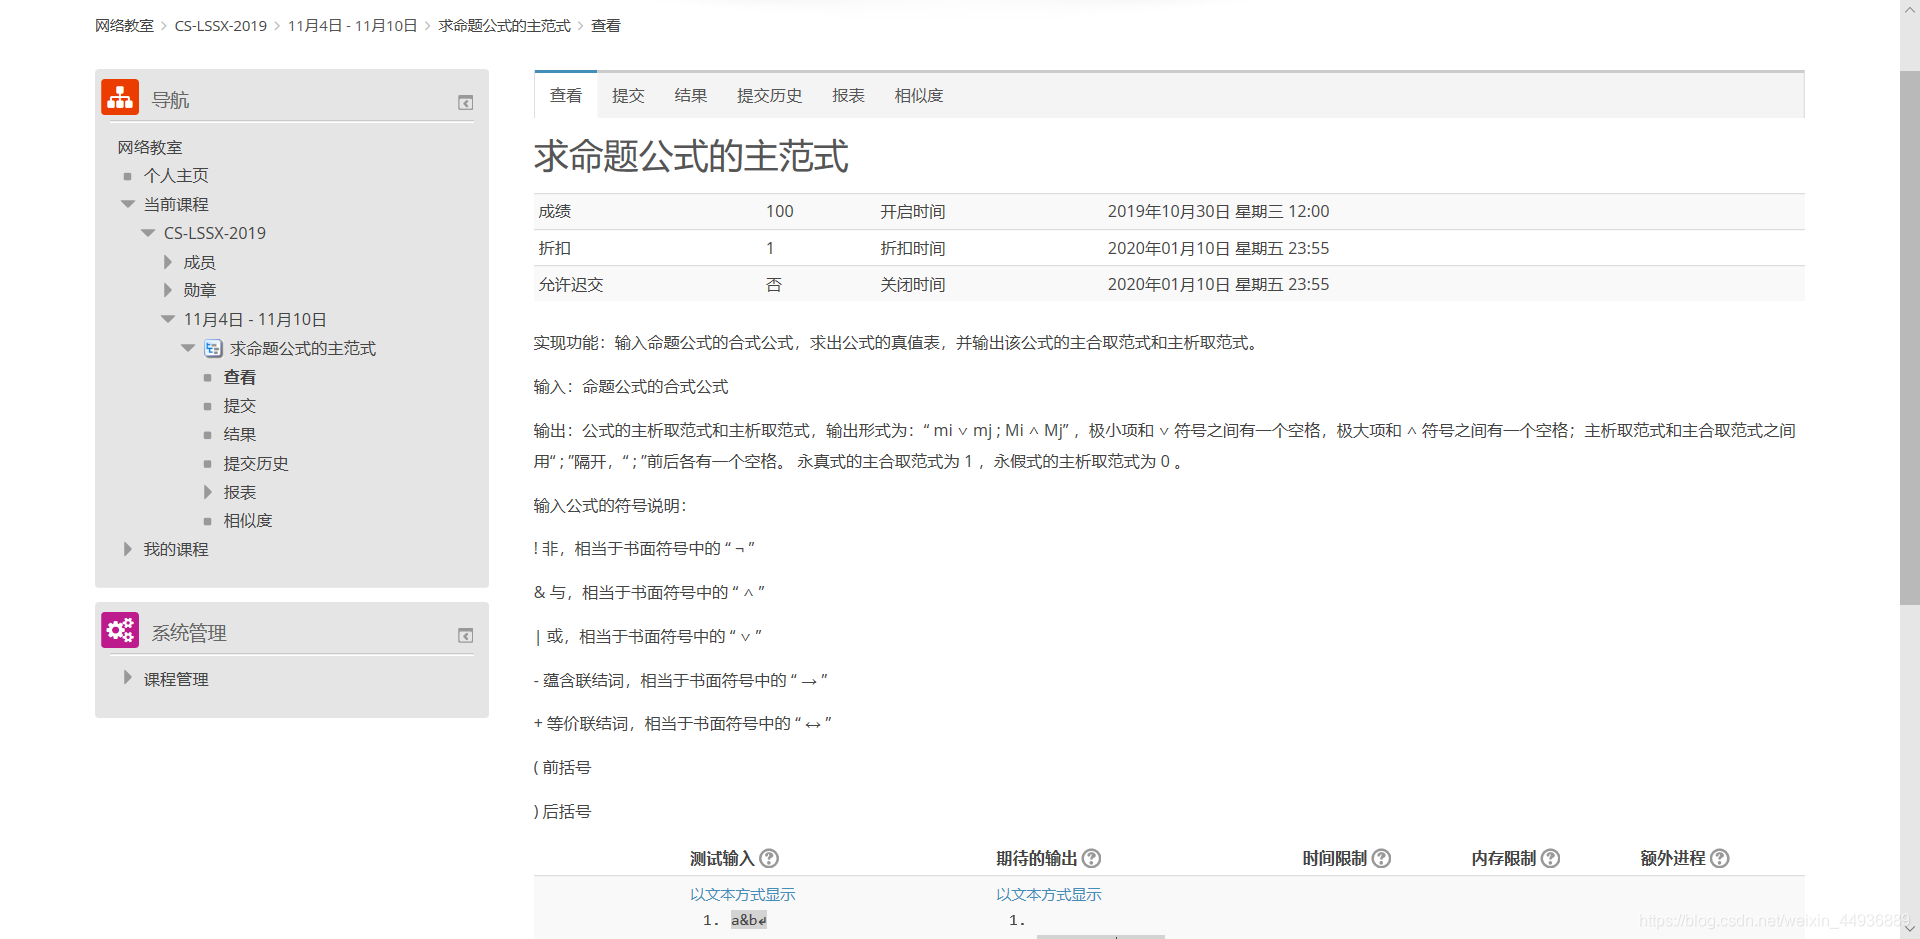1920x939 pixels.
Task: Collapse the 系统管理 block with its dock icon
Action: tap(465, 635)
